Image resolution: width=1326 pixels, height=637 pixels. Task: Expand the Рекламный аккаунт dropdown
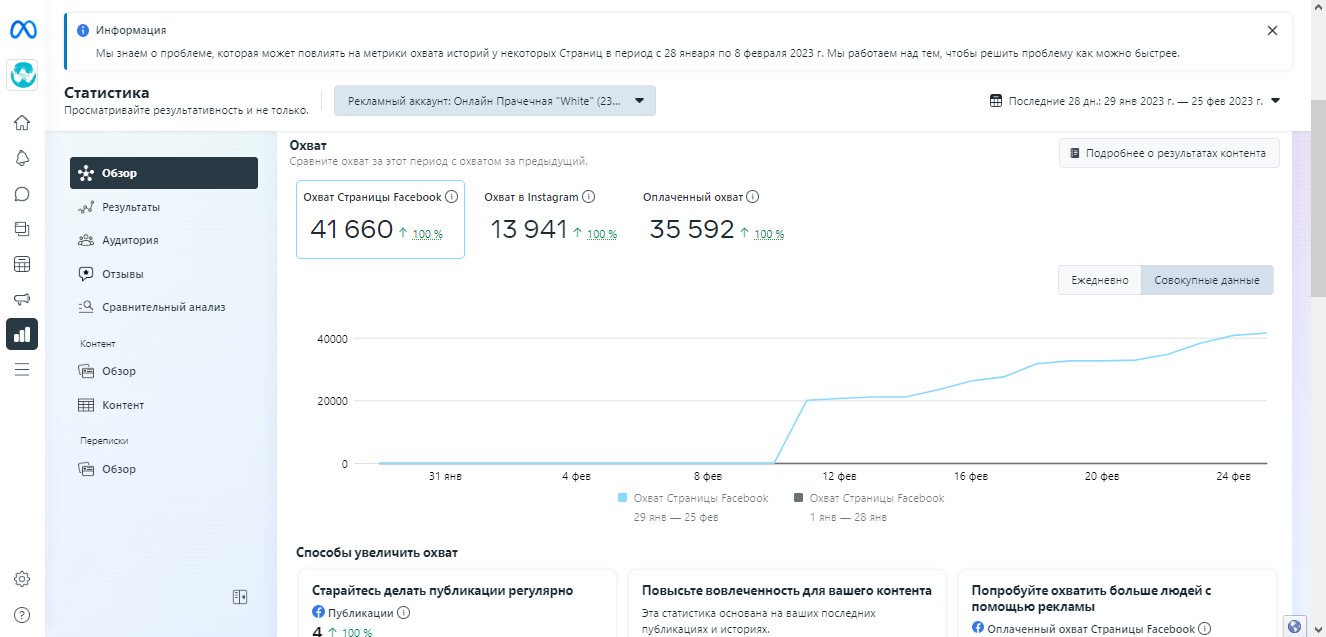(495, 101)
